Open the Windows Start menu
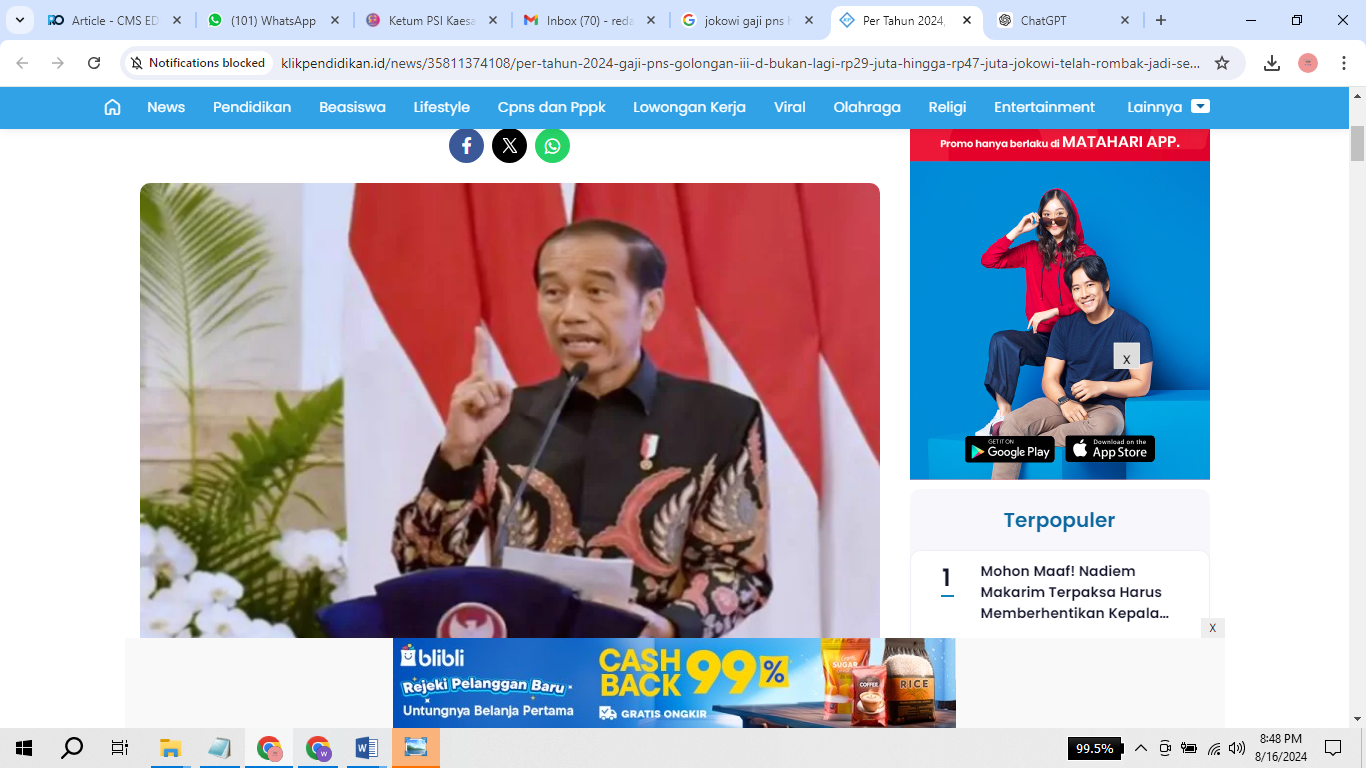 (24, 748)
